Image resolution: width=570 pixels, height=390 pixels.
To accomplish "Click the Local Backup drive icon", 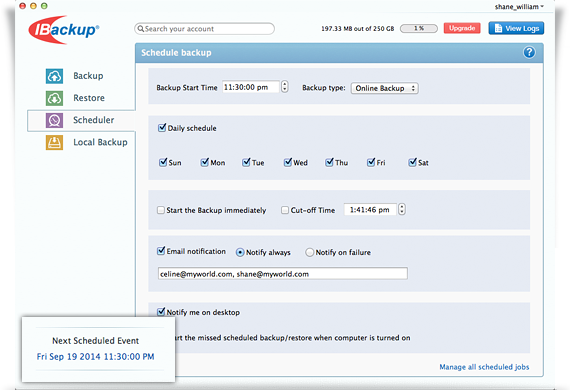I will tap(54, 142).
